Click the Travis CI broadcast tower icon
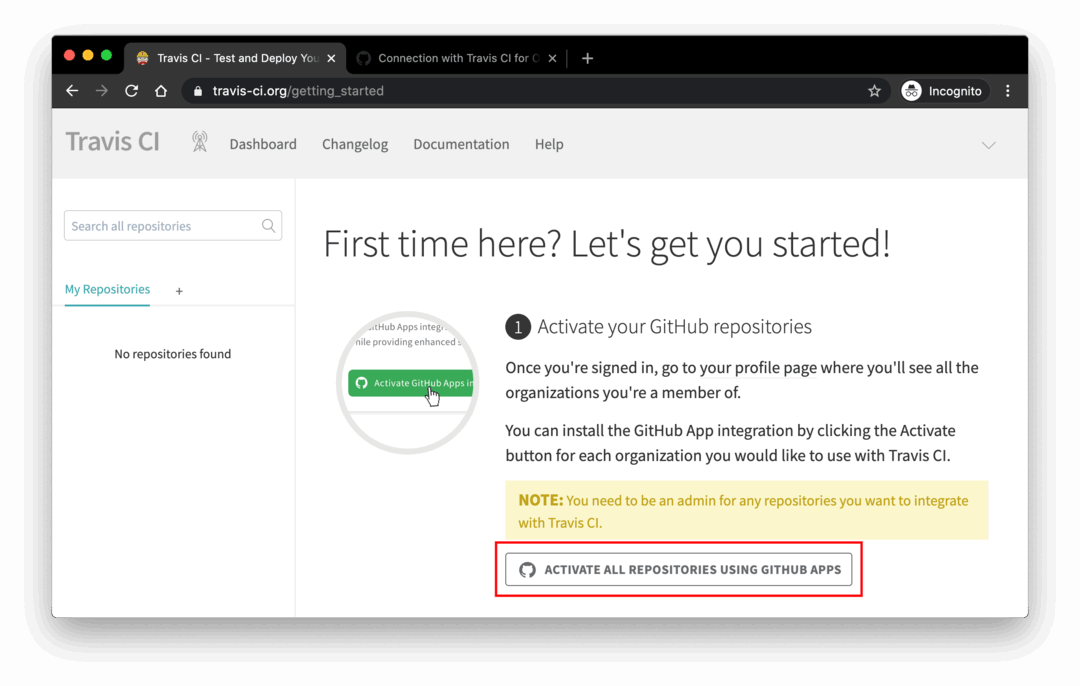The height and width of the screenshot is (686, 1080). tap(200, 143)
